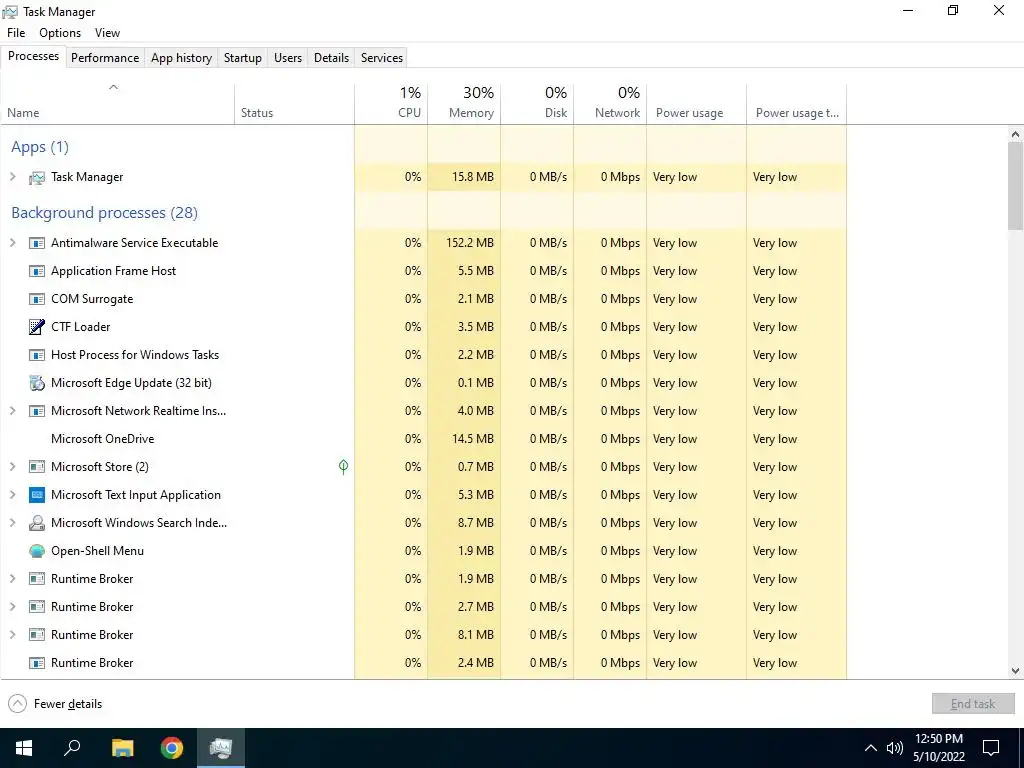Screen dimensions: 1024x768
Task: Open the Options menu
Action: click(x=60, y=33)
